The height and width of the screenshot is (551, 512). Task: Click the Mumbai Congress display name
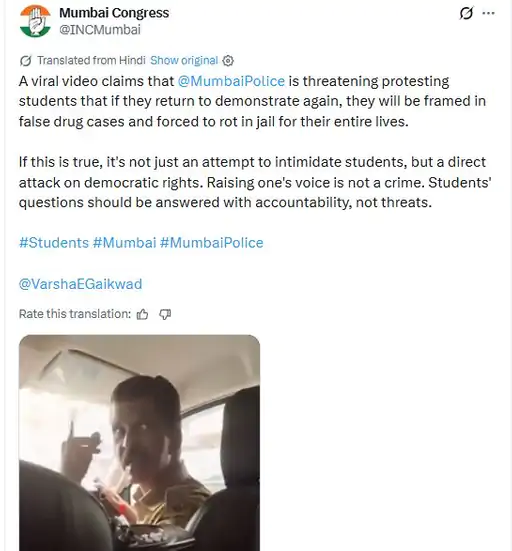tap(114, 13)
